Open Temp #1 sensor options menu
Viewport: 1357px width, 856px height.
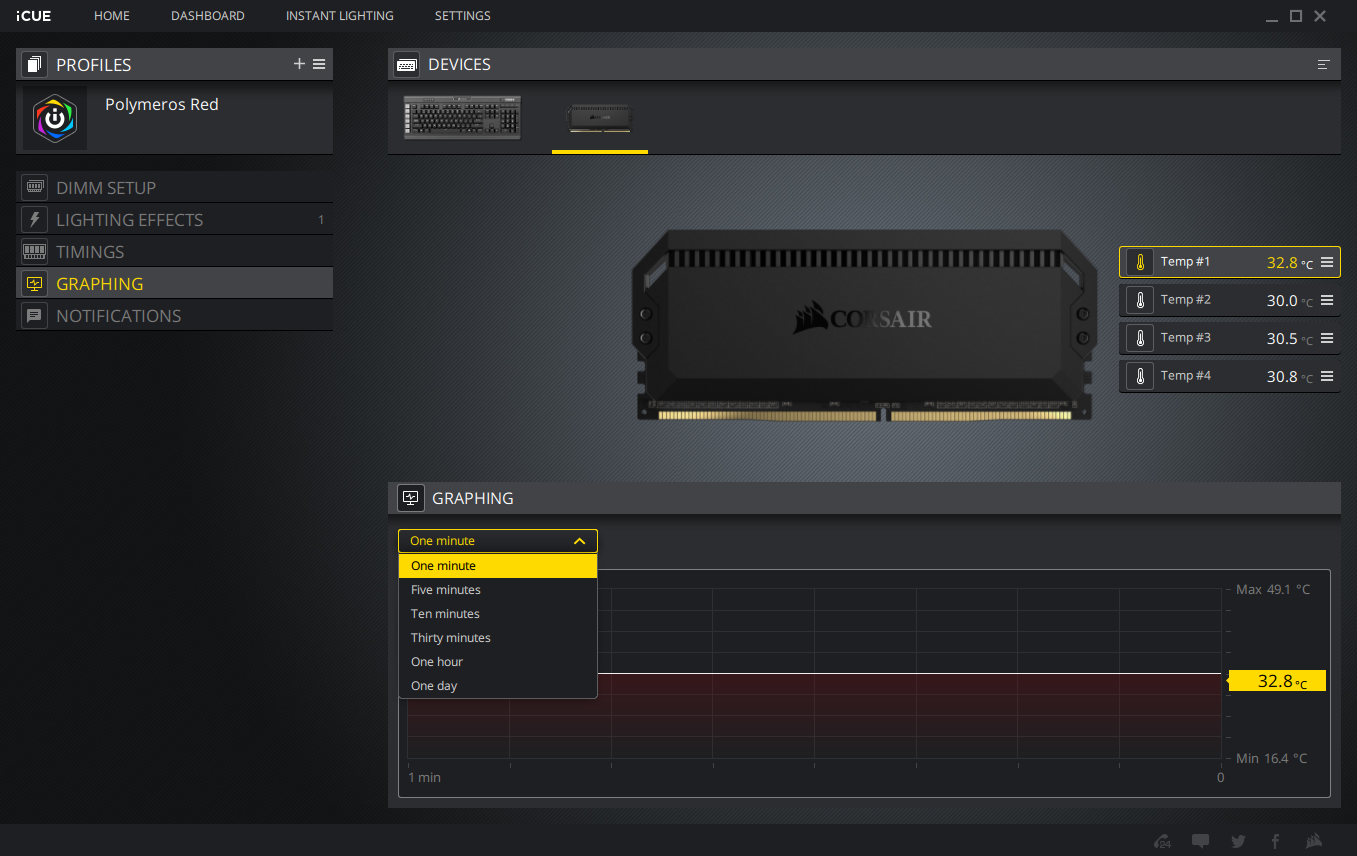1327,262
